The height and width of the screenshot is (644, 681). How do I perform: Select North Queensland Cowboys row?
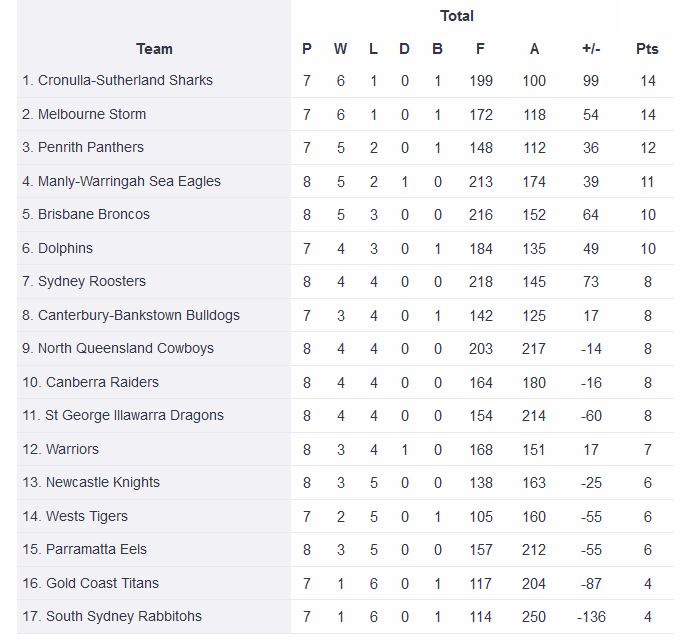coord(126,348)
